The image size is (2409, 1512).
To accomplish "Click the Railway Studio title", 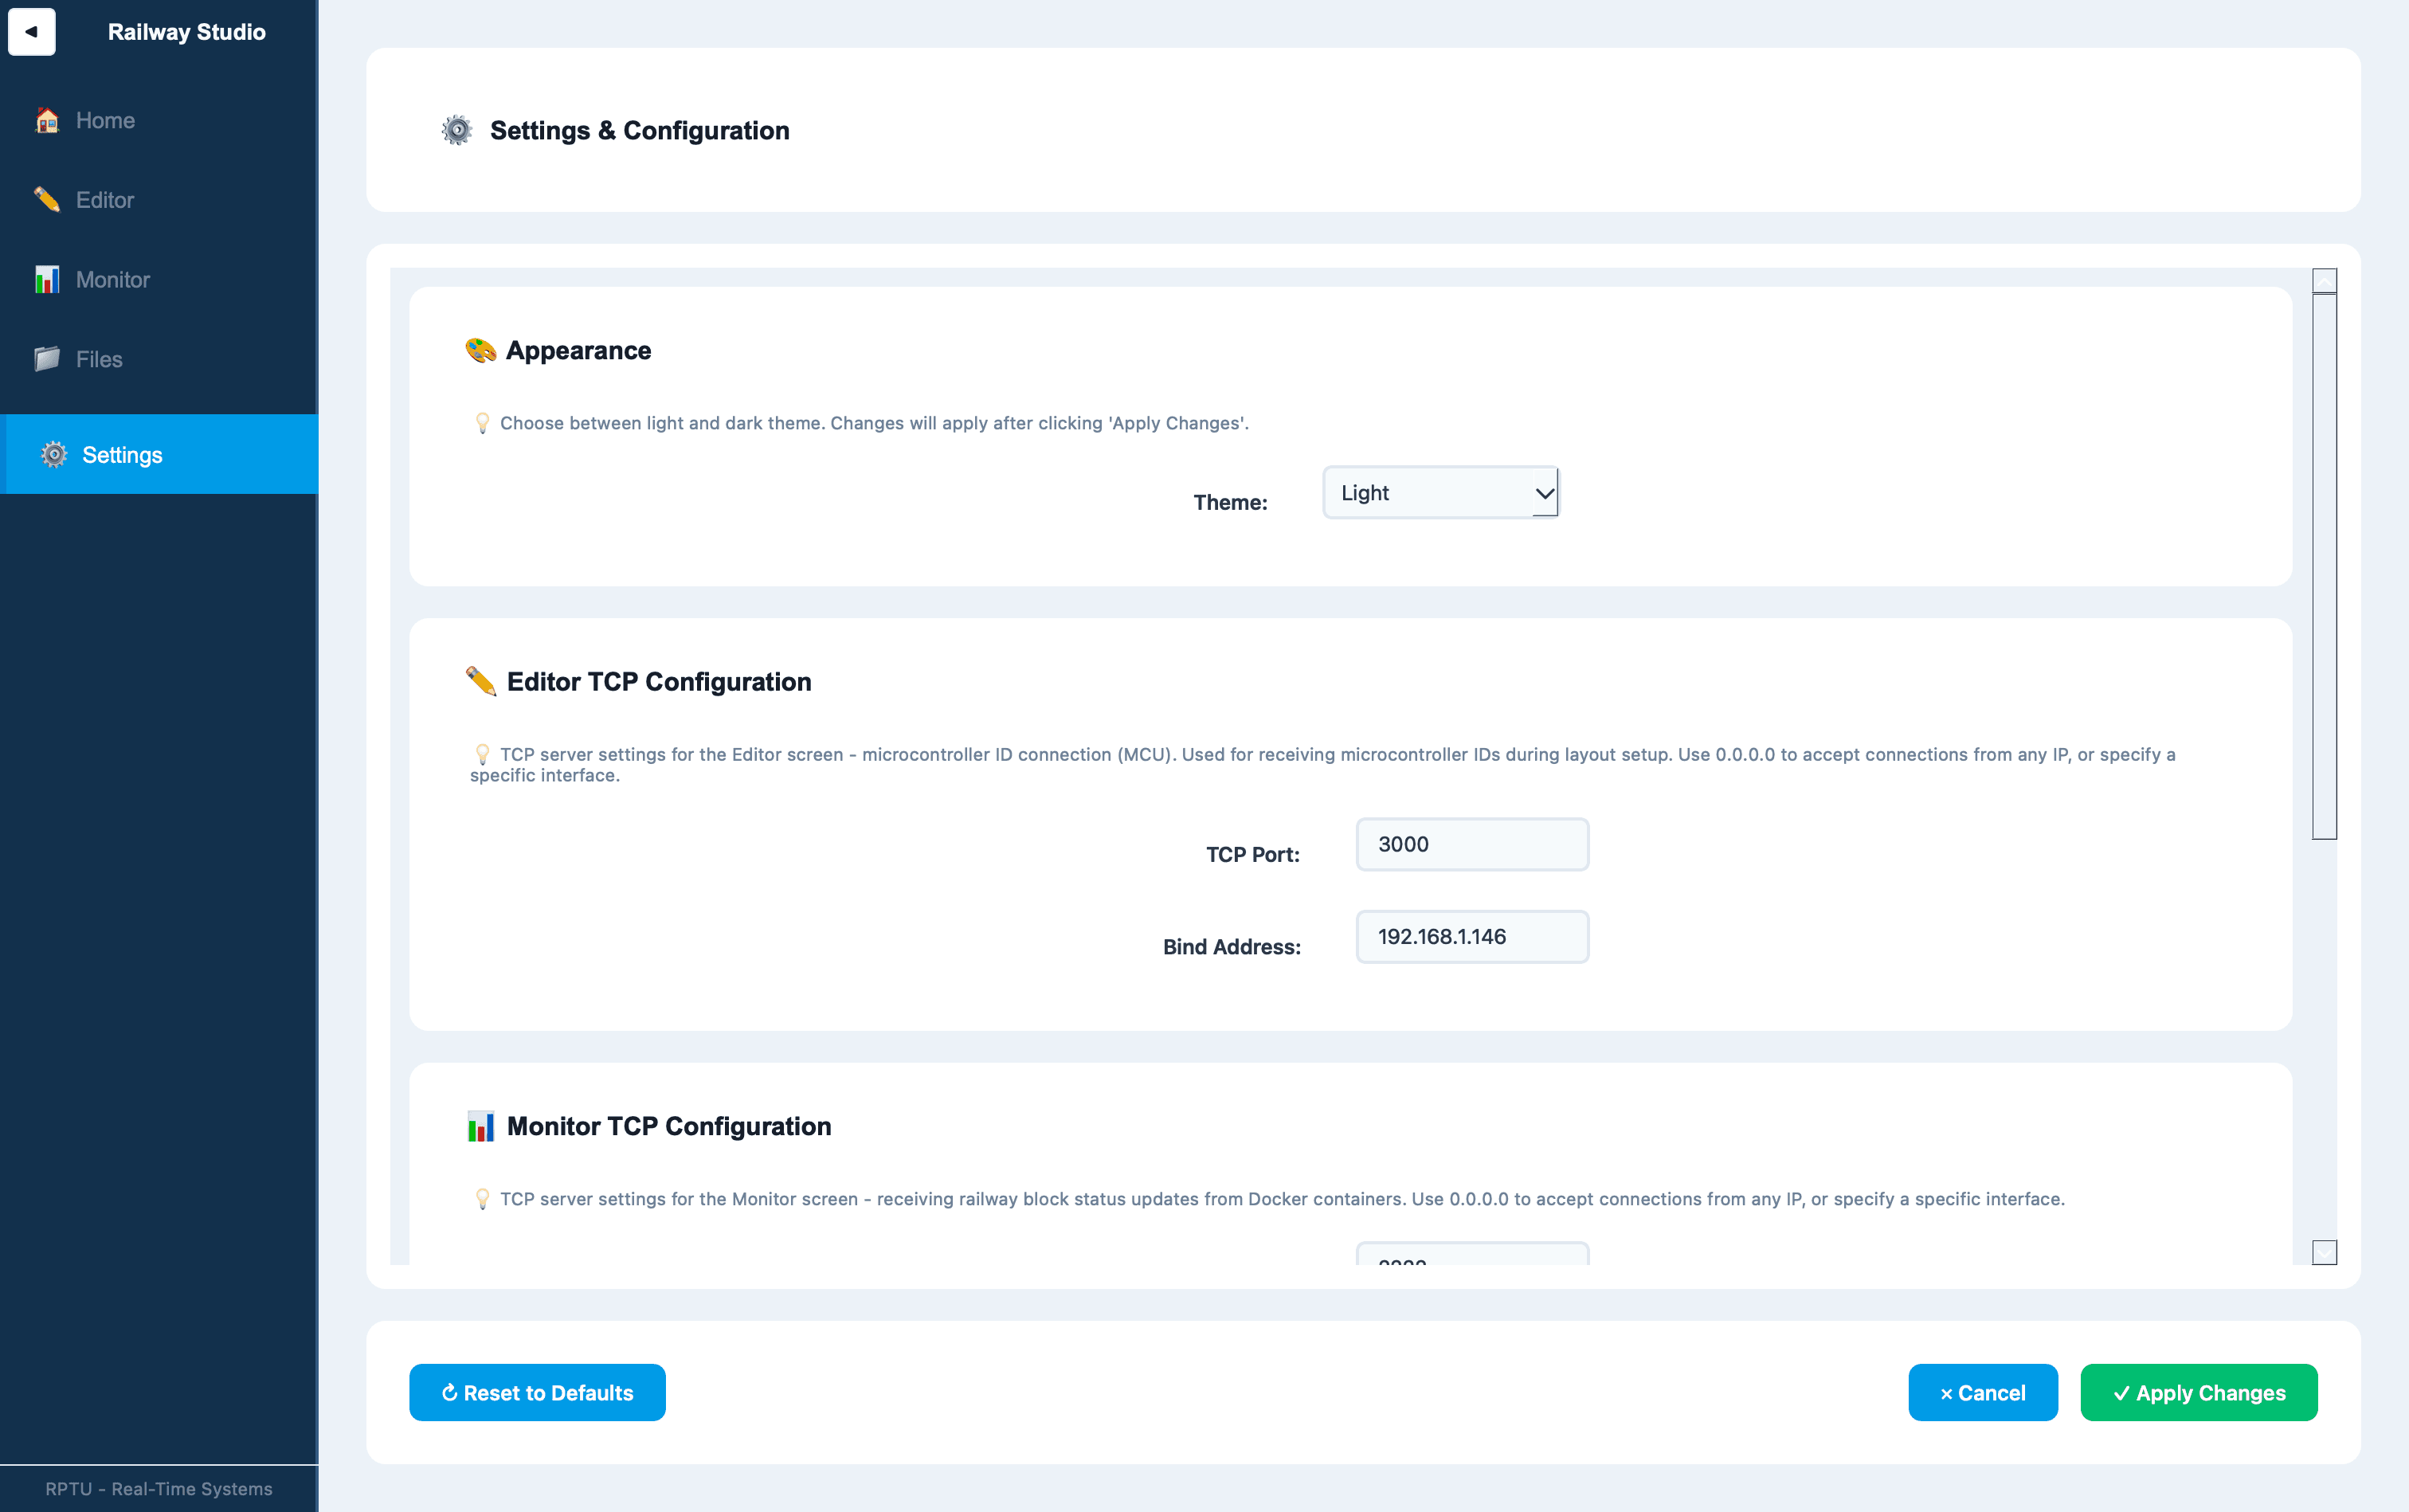I will pyautogui.click(x=187, y=32).
